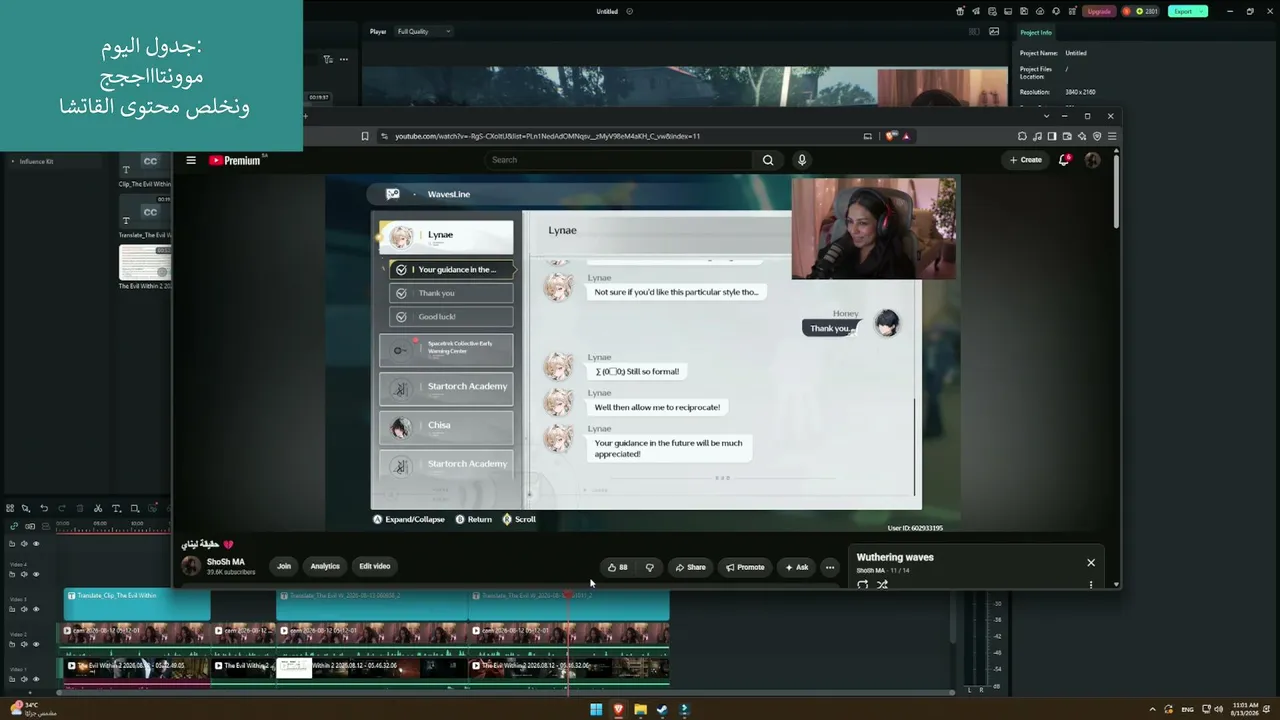Open the browser's main menu icon

click(x=1112, y=136)
